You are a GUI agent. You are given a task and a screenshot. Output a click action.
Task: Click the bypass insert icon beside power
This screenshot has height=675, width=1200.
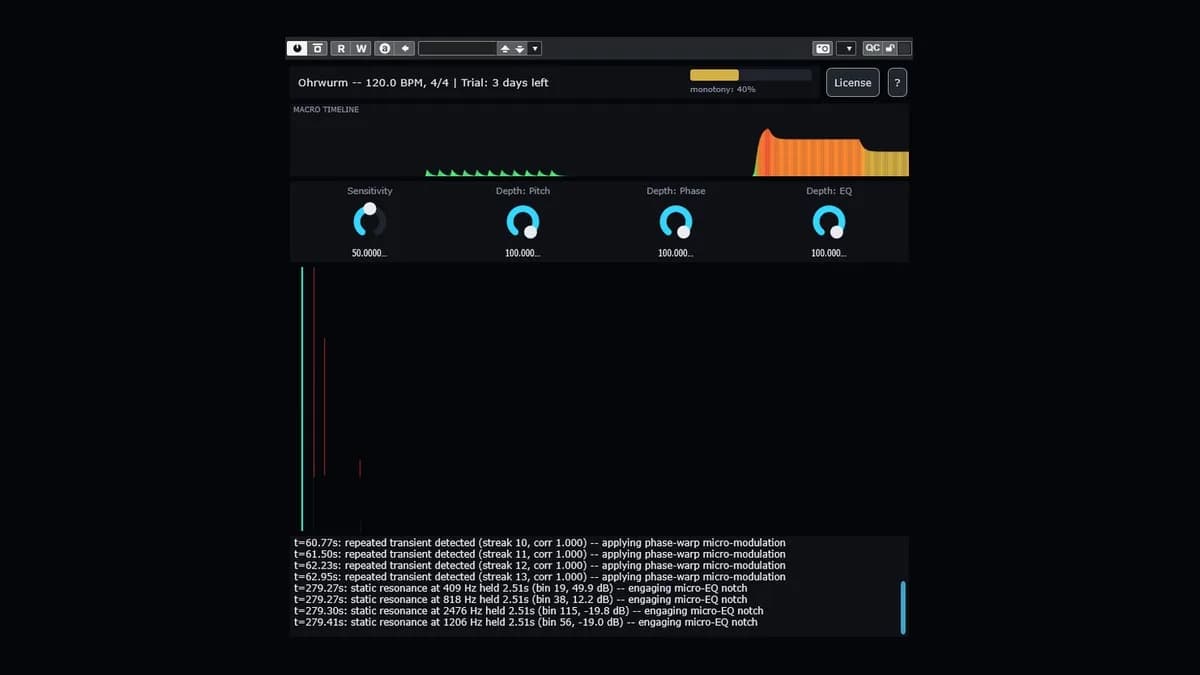pos(318,48)
